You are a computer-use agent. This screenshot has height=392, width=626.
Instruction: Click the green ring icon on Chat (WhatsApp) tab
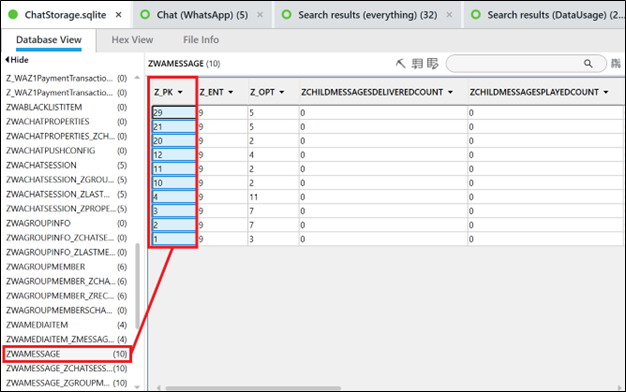[x=145, y=15]
